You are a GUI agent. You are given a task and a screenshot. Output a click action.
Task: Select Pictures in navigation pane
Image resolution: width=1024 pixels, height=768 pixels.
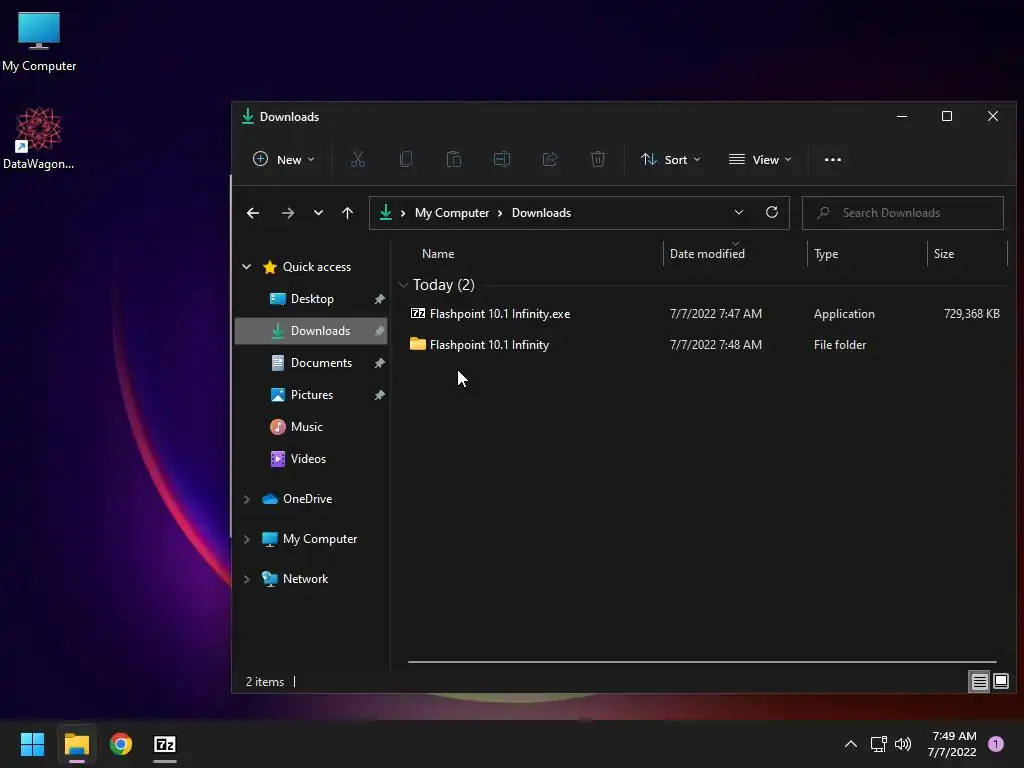coord(312,394)
